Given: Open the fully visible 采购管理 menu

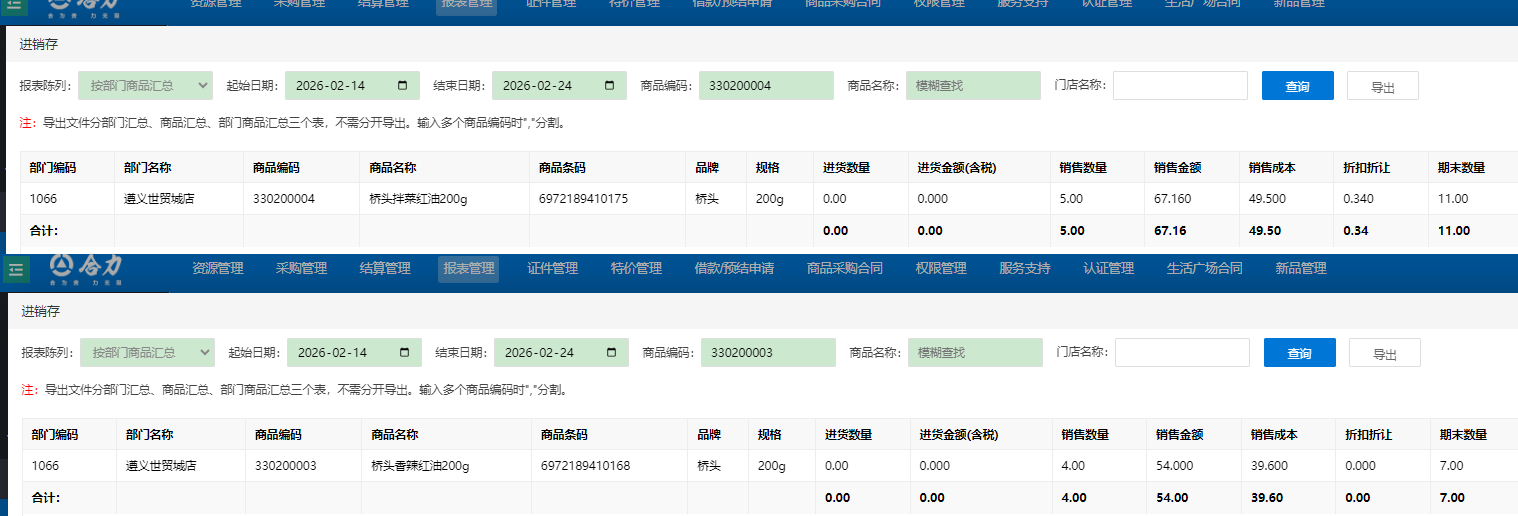Looking at the screenshot, I should (x=301, y=269).
